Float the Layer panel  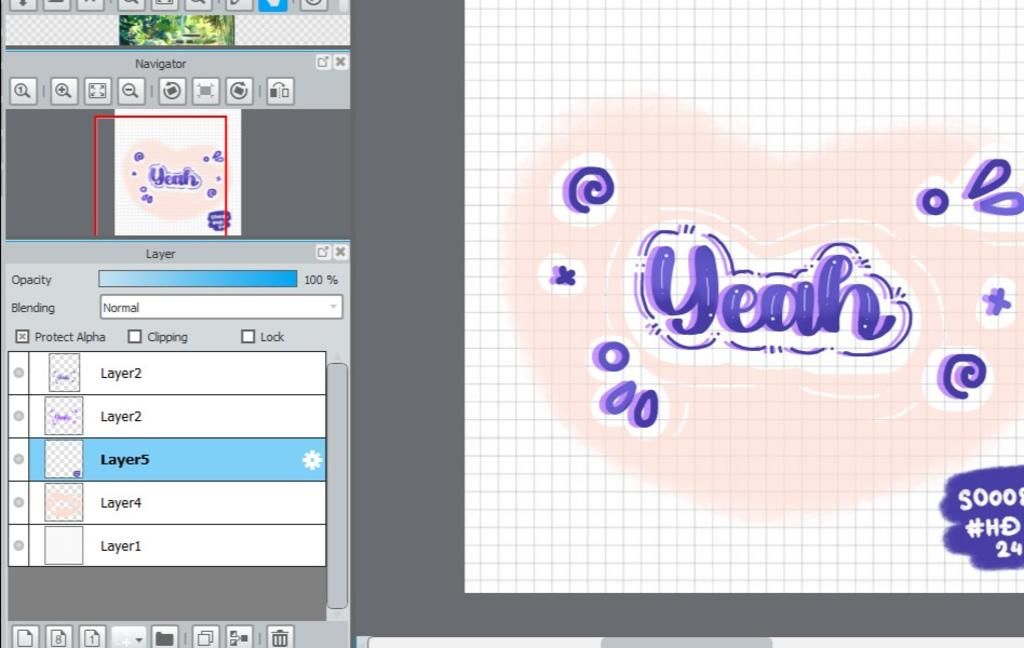click(323, 252)
